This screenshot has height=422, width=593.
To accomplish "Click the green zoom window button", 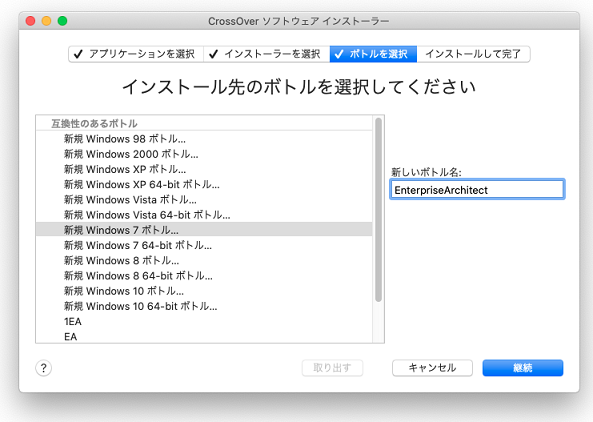I will click(62, 21).
